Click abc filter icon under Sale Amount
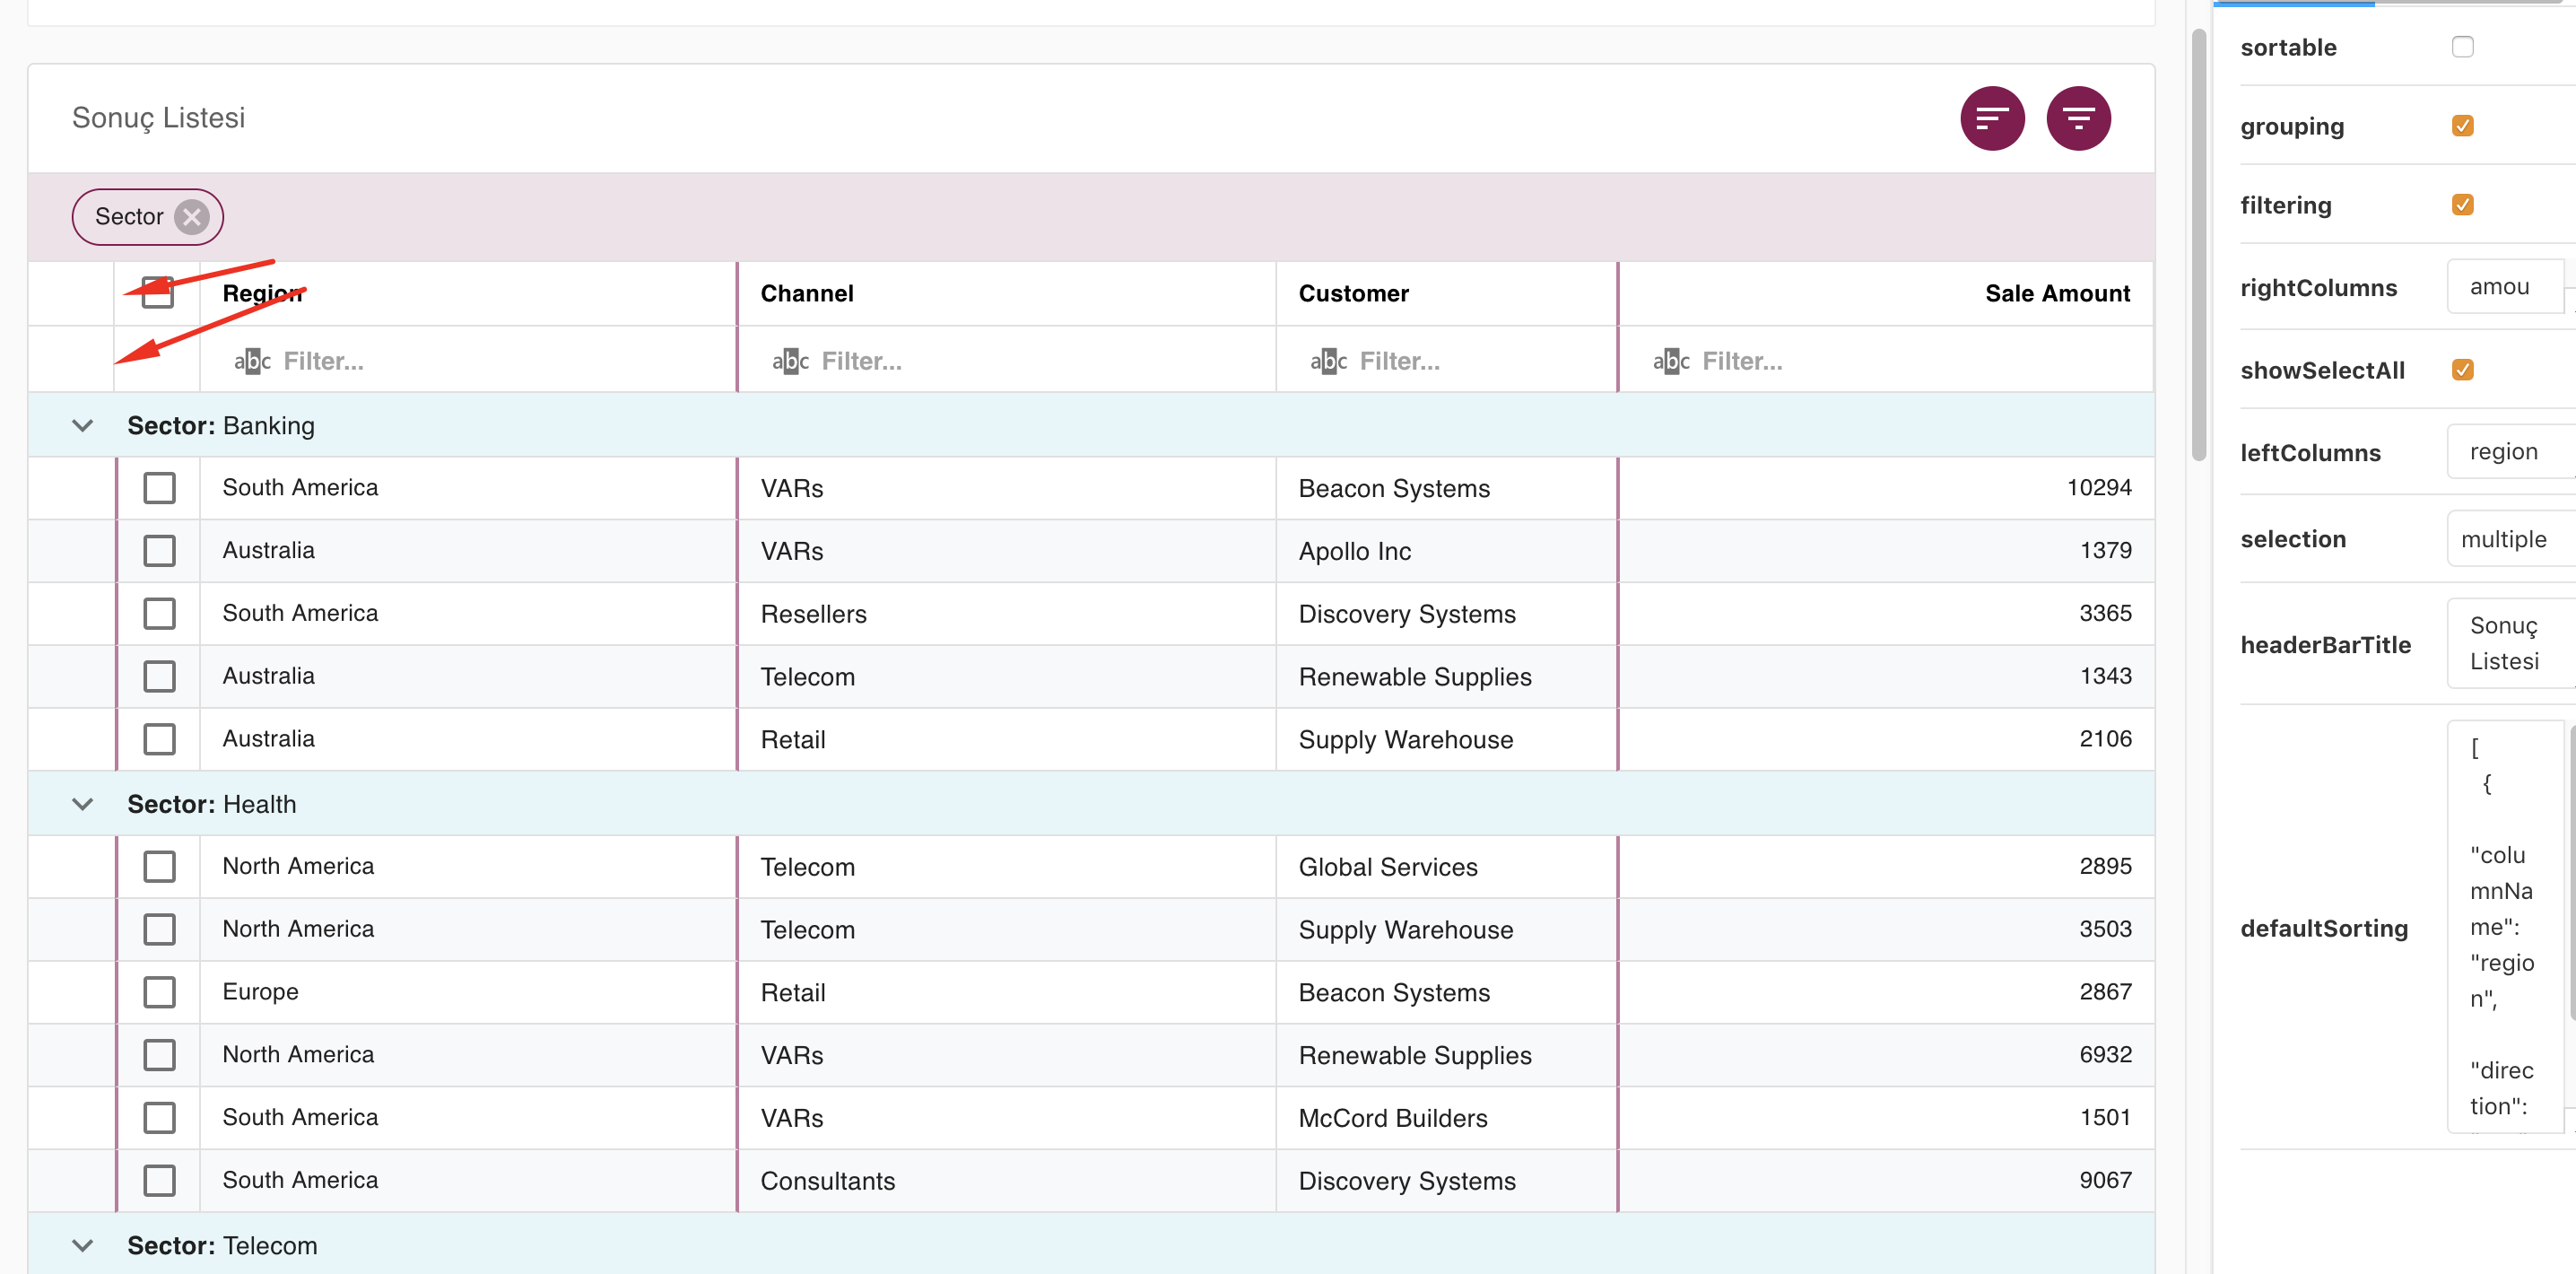2576x1274 pixels. [x=1670, y=361]
